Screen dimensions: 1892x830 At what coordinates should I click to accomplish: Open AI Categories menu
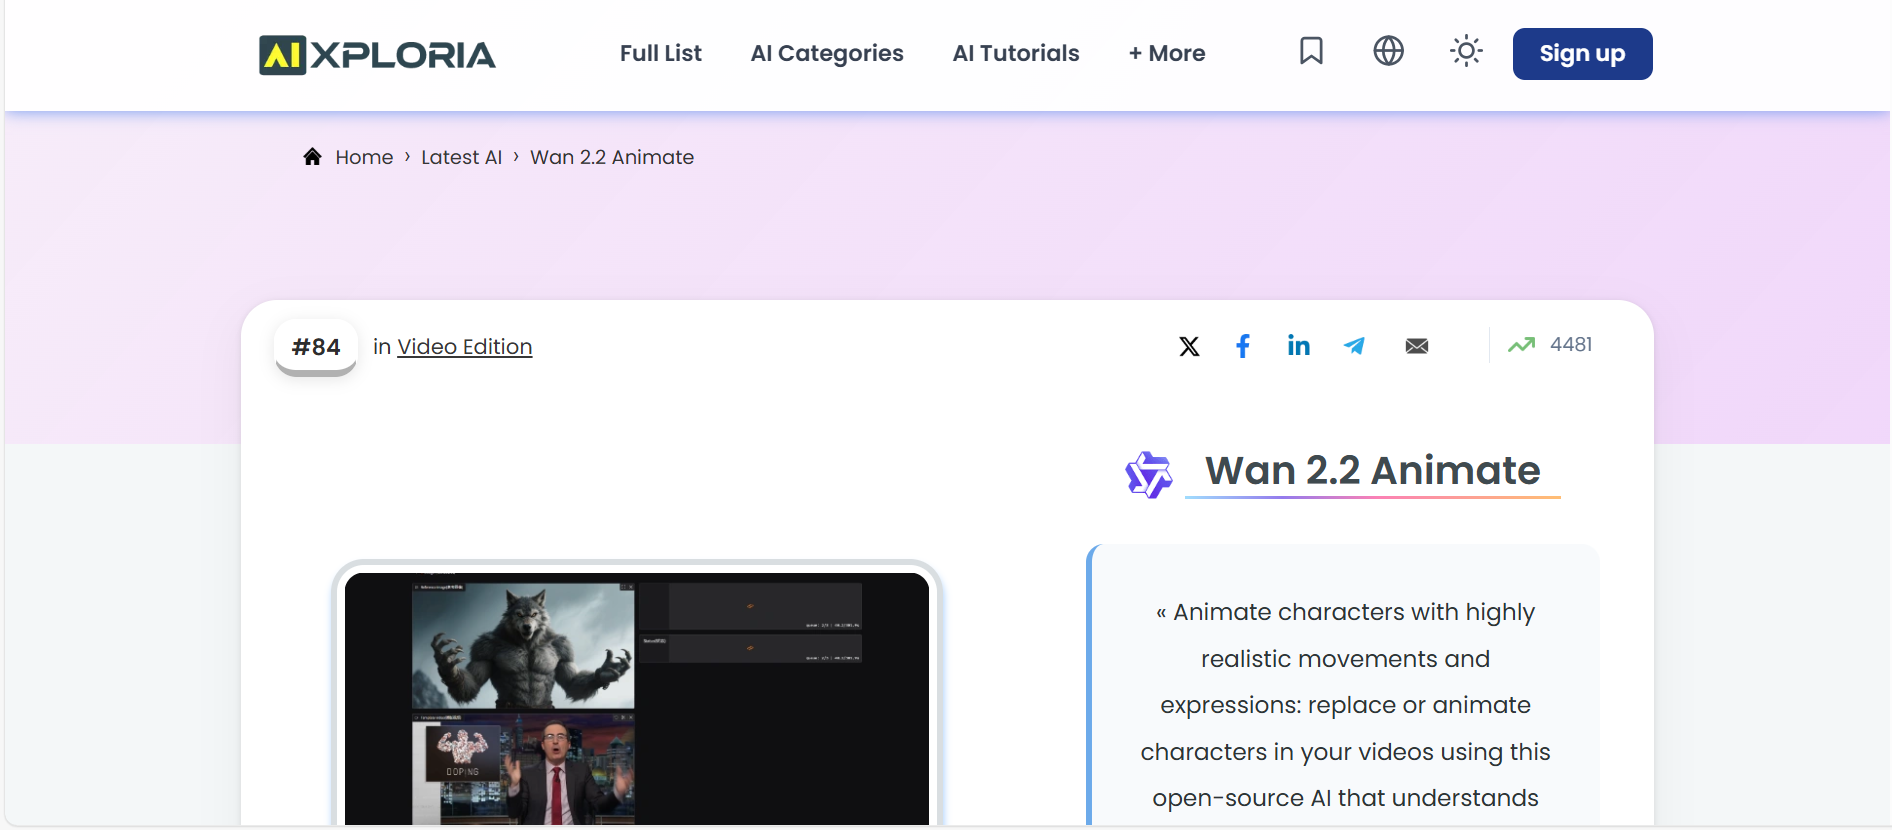[826, 53]
